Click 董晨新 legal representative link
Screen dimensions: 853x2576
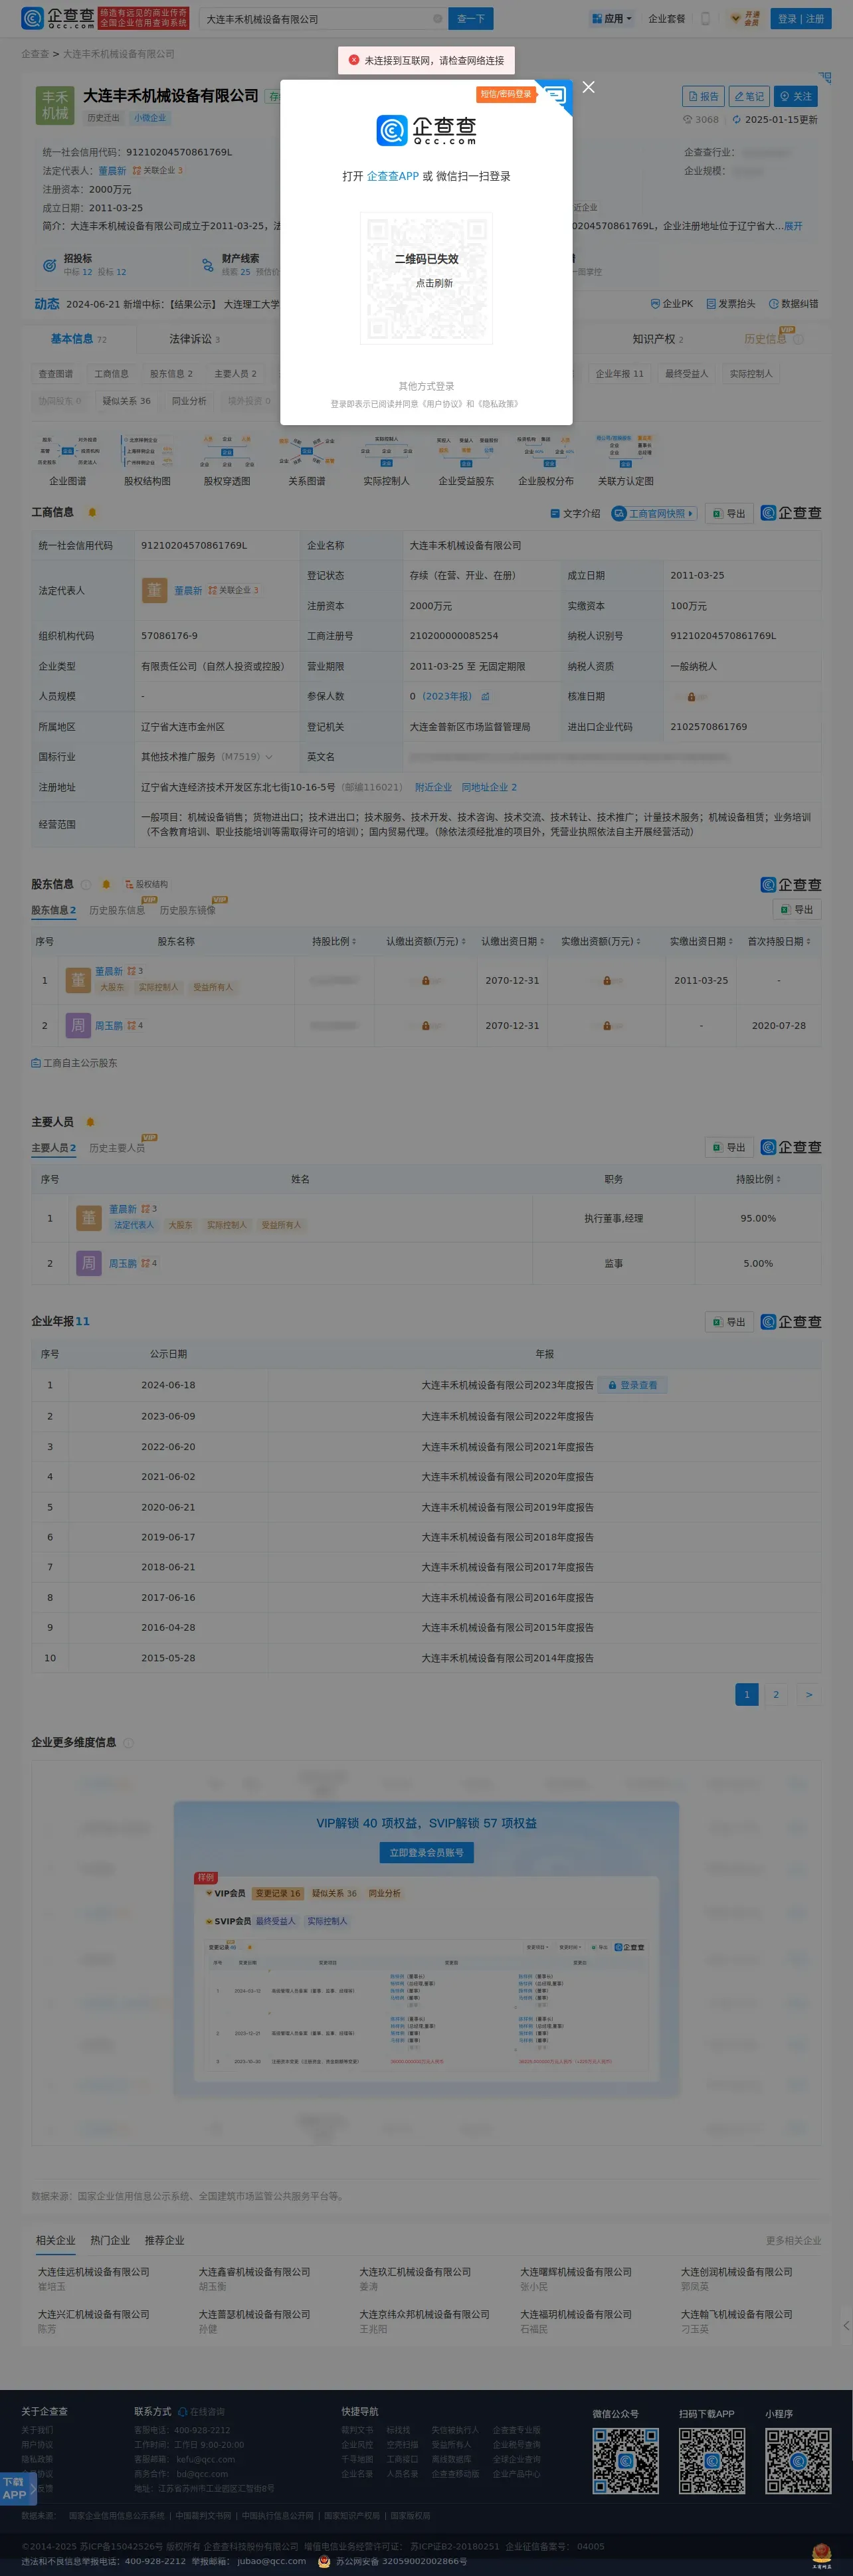pos(188,590)
